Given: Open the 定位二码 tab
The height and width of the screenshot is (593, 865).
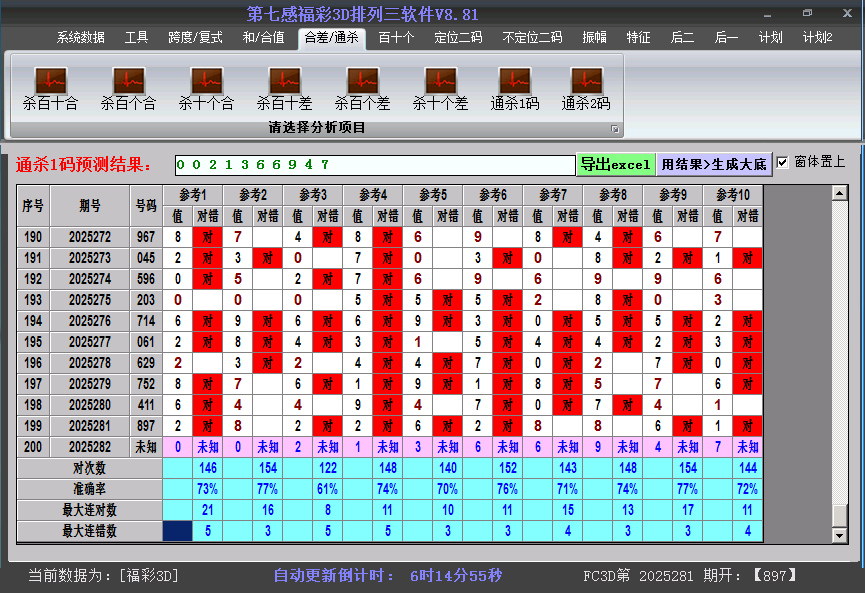Looking at the screenshot, I should (x=458, y=37).
